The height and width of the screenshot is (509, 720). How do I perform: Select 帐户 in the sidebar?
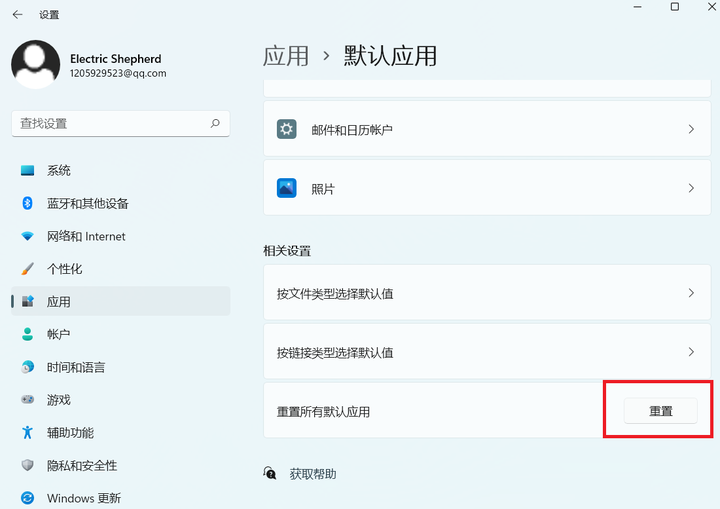(120, 334)
